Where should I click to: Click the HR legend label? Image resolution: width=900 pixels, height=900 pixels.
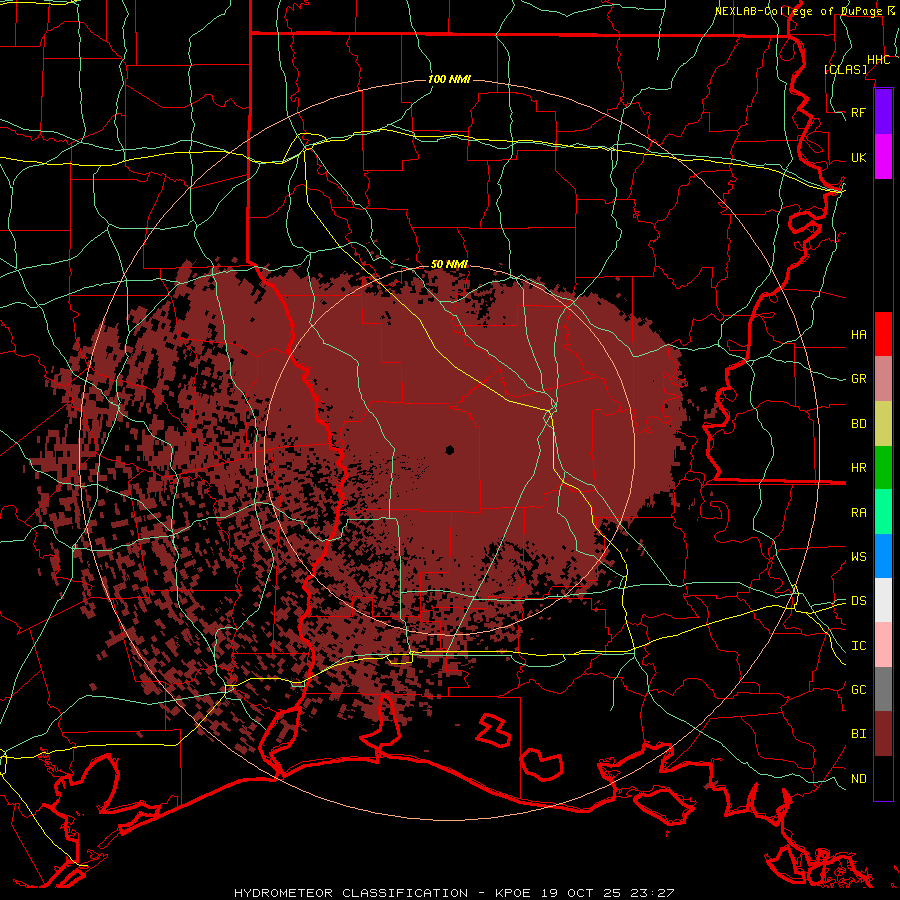click(859, 467)
